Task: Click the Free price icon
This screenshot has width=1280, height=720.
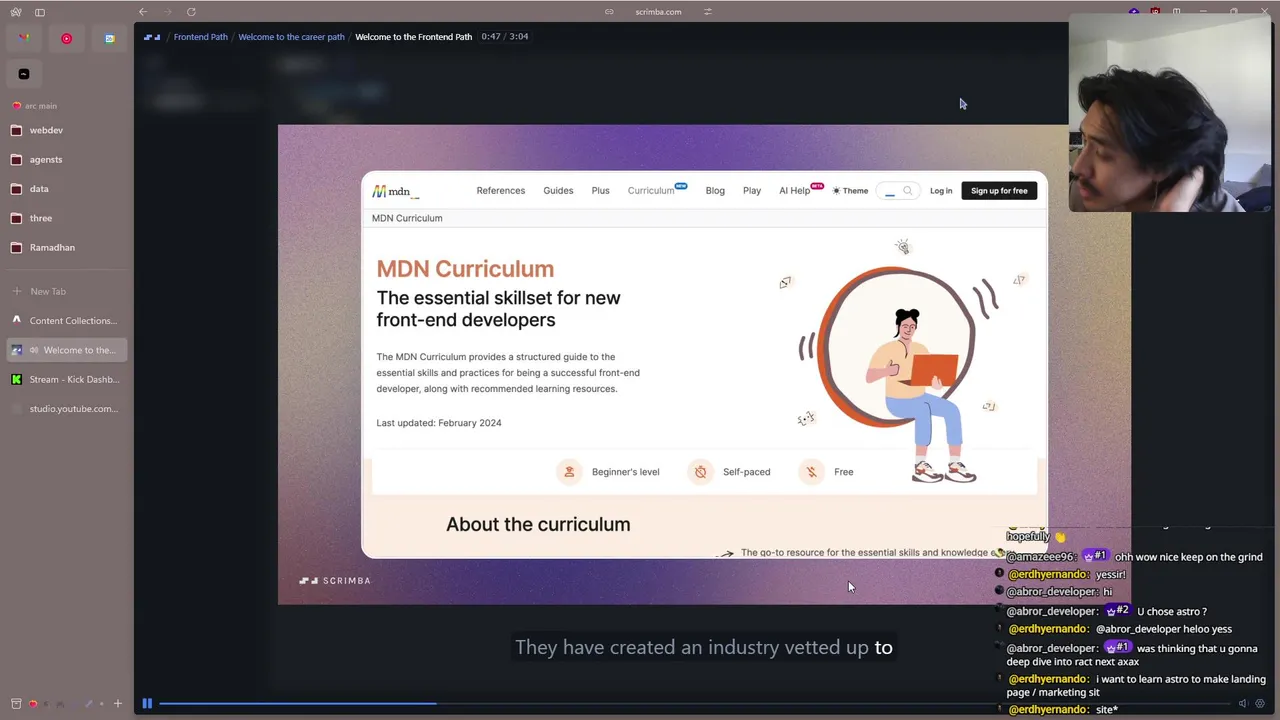Action: 812,472
